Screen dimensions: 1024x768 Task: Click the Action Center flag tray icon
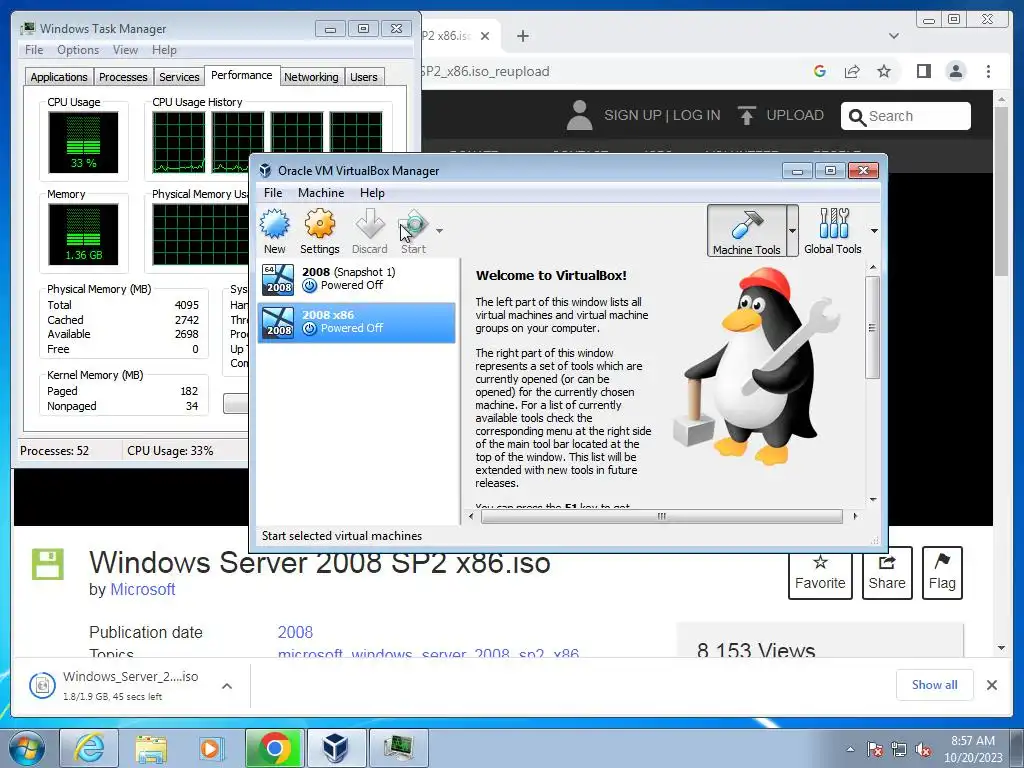click(874, 749)
